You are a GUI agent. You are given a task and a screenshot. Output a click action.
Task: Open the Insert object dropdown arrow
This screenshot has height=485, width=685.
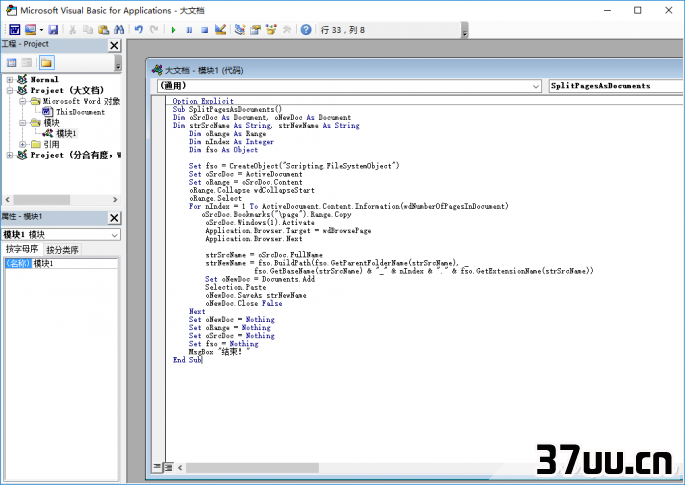tap(41, 30)
